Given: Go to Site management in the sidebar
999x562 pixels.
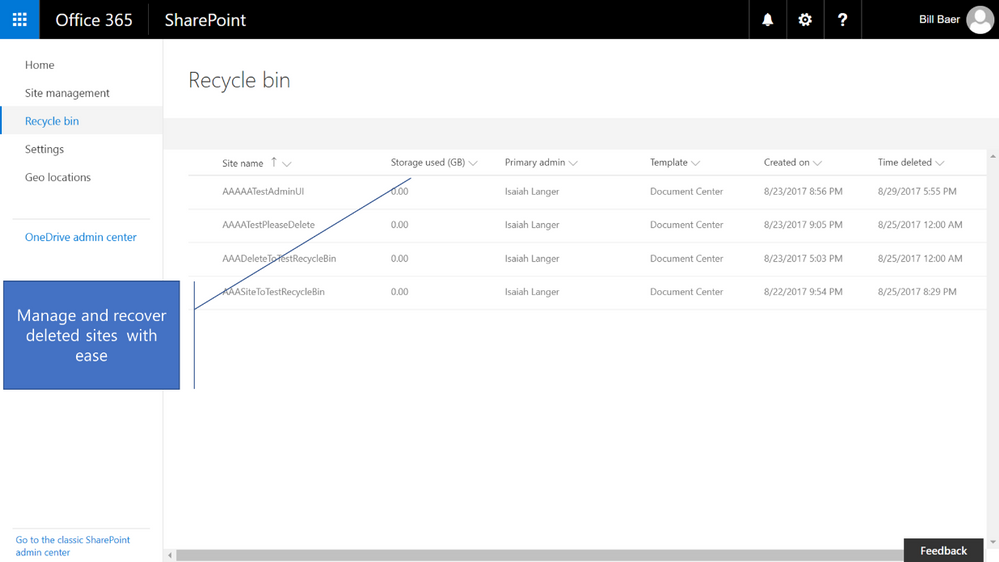Looking at the screenshot, I should coord(67,93).
